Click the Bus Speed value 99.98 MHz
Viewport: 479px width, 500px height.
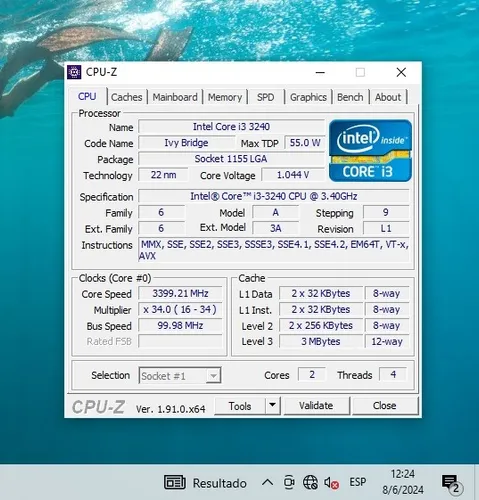tap(180, 326)
